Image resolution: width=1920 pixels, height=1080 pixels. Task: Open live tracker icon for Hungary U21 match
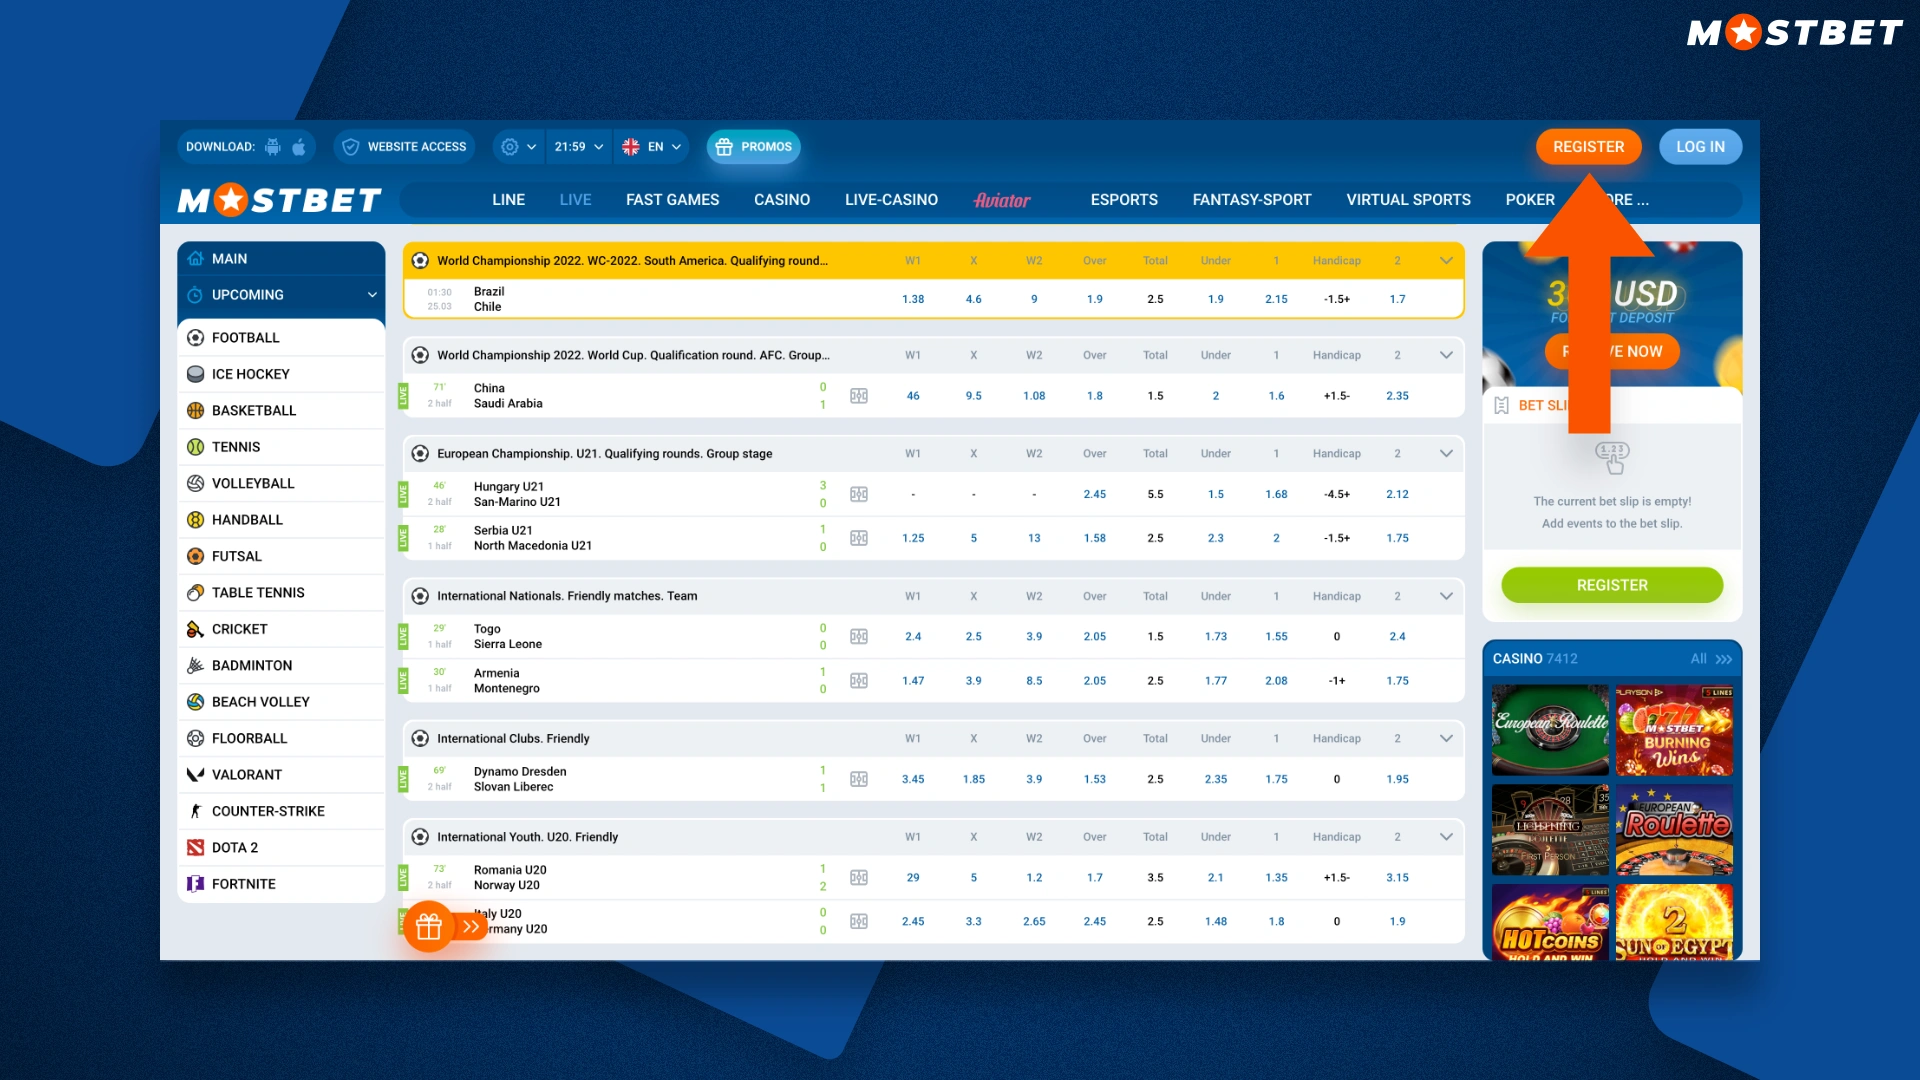859,494
